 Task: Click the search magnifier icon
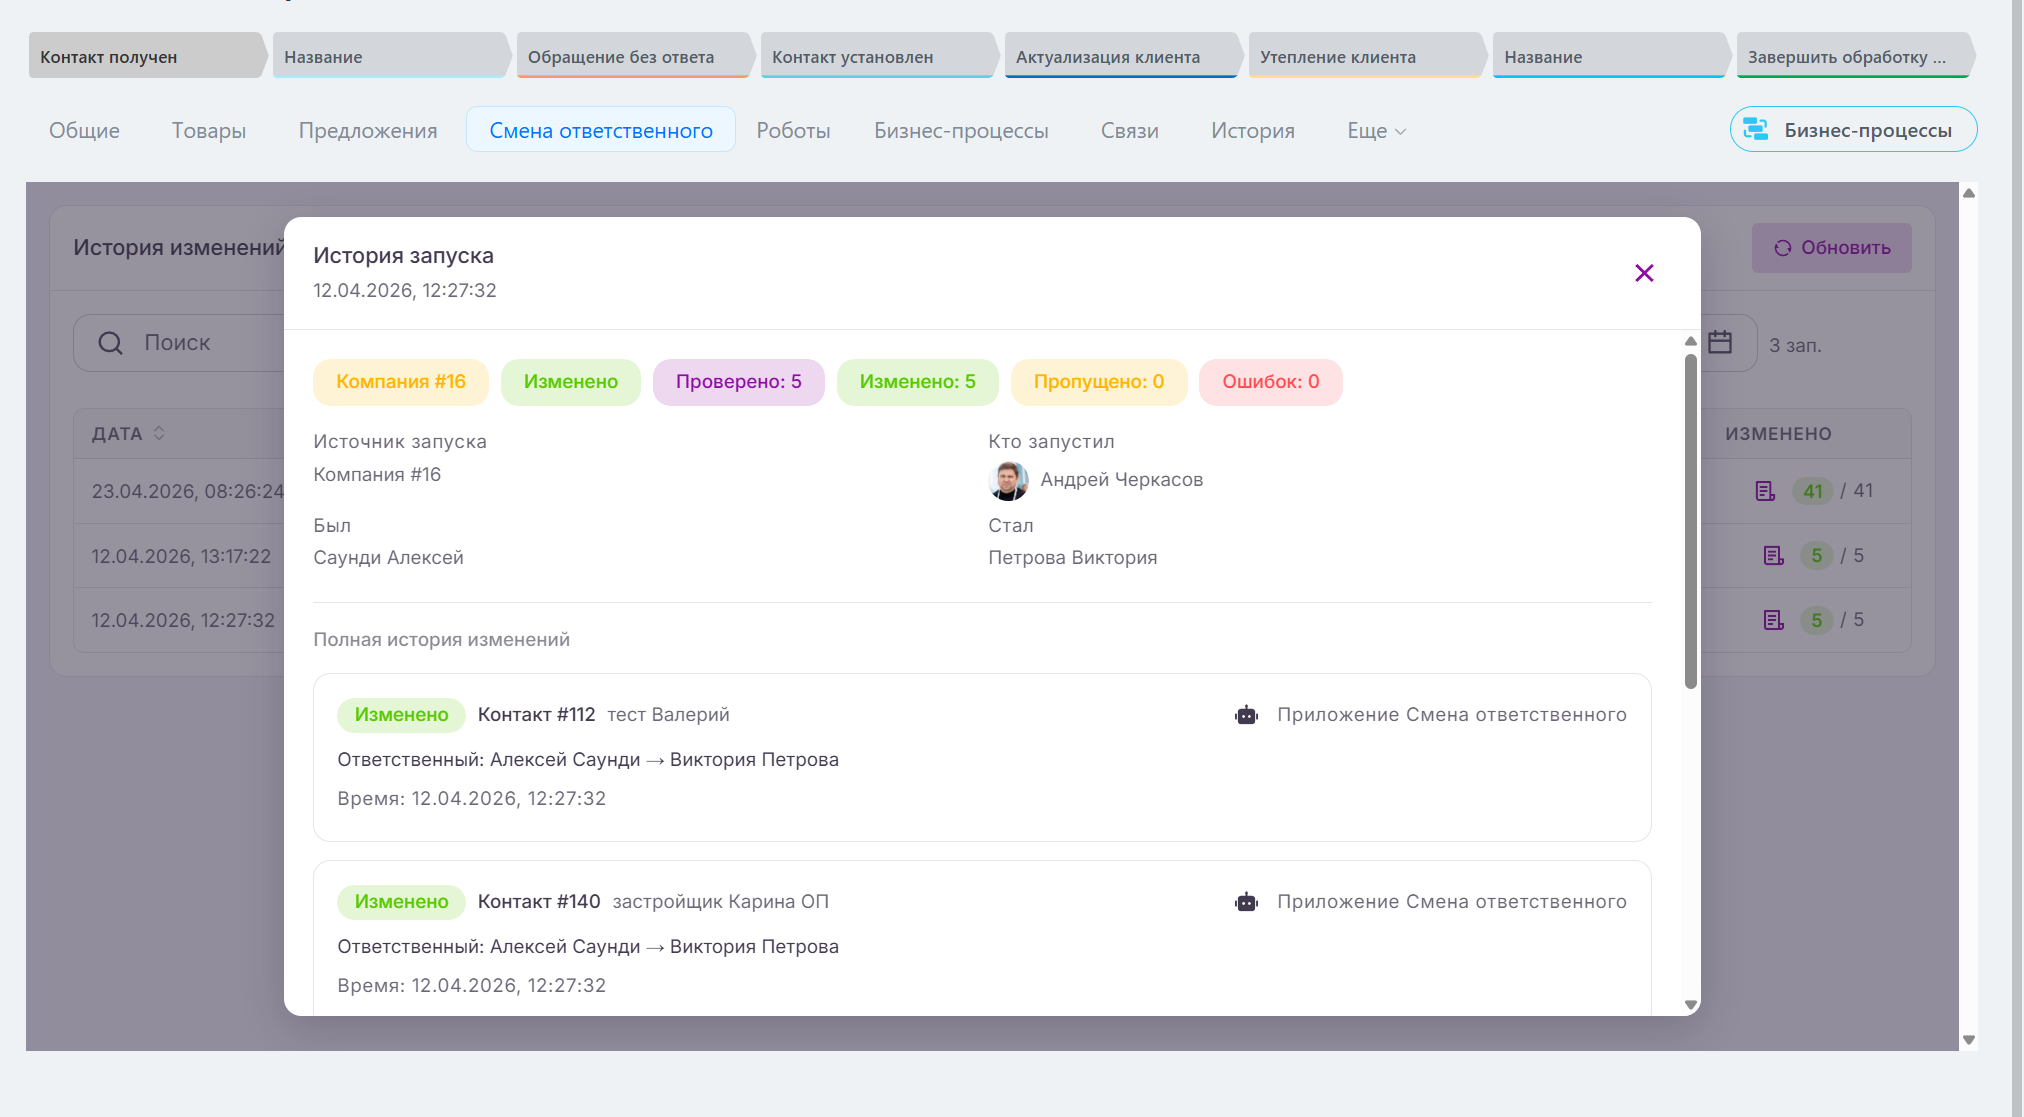pyautogui.click(x=110, y=343)
